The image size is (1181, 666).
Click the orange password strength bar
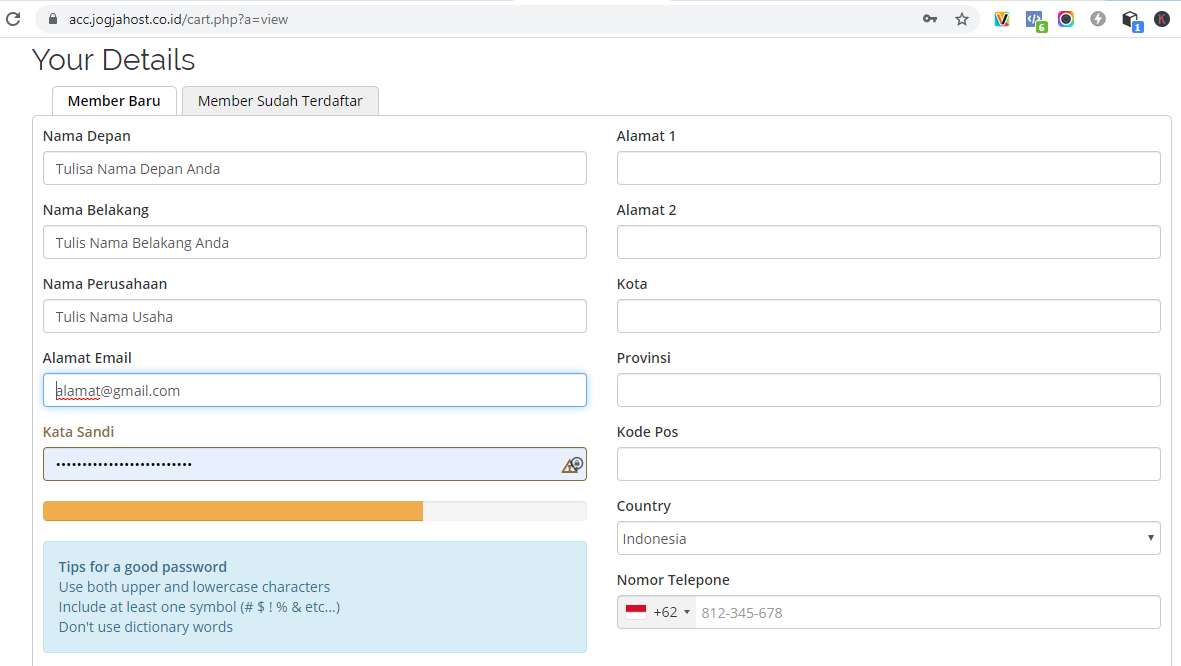click(x=233, y=511)
